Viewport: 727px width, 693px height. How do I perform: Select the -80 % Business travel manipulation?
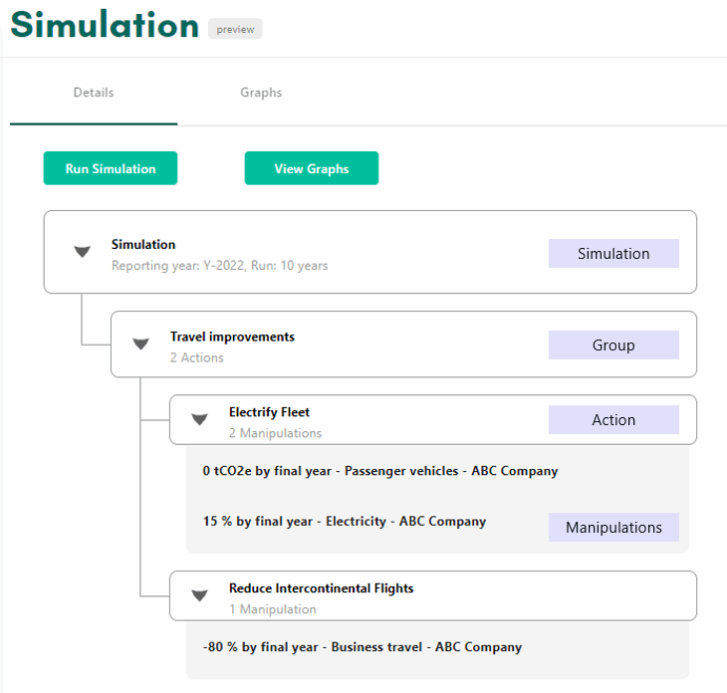(362, 647)
